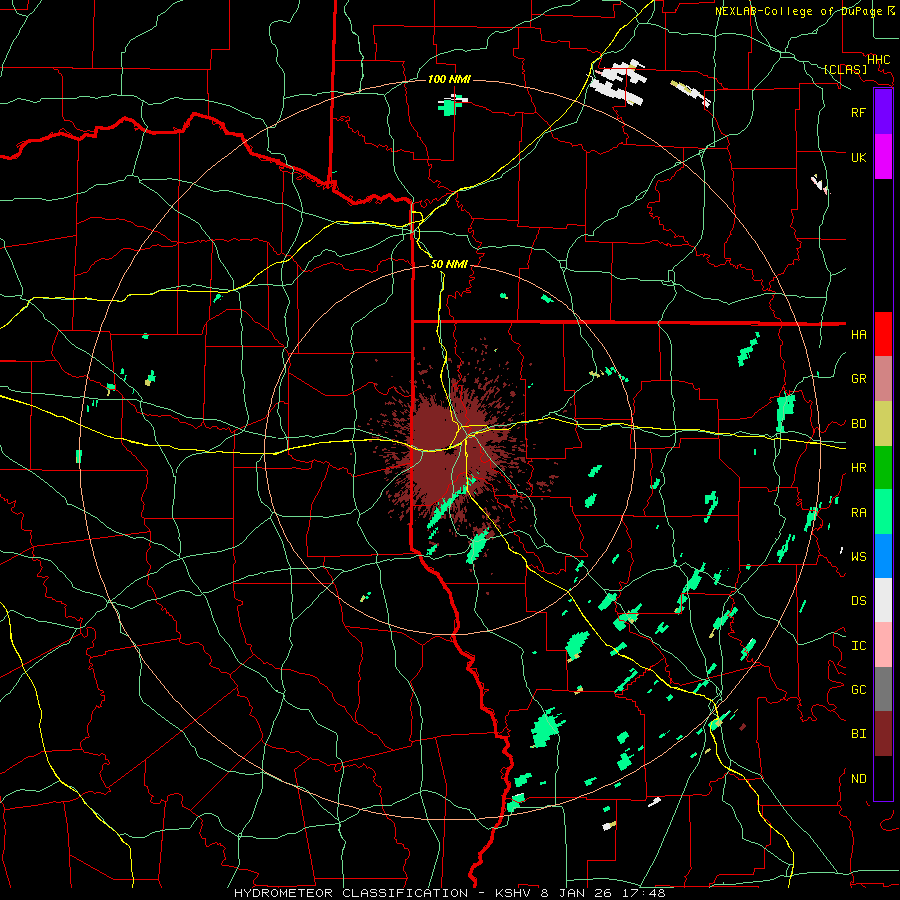The image size is (900, 900).
Task: Click the white dry snow echo cluster near the top right
Action: (616, 82)
